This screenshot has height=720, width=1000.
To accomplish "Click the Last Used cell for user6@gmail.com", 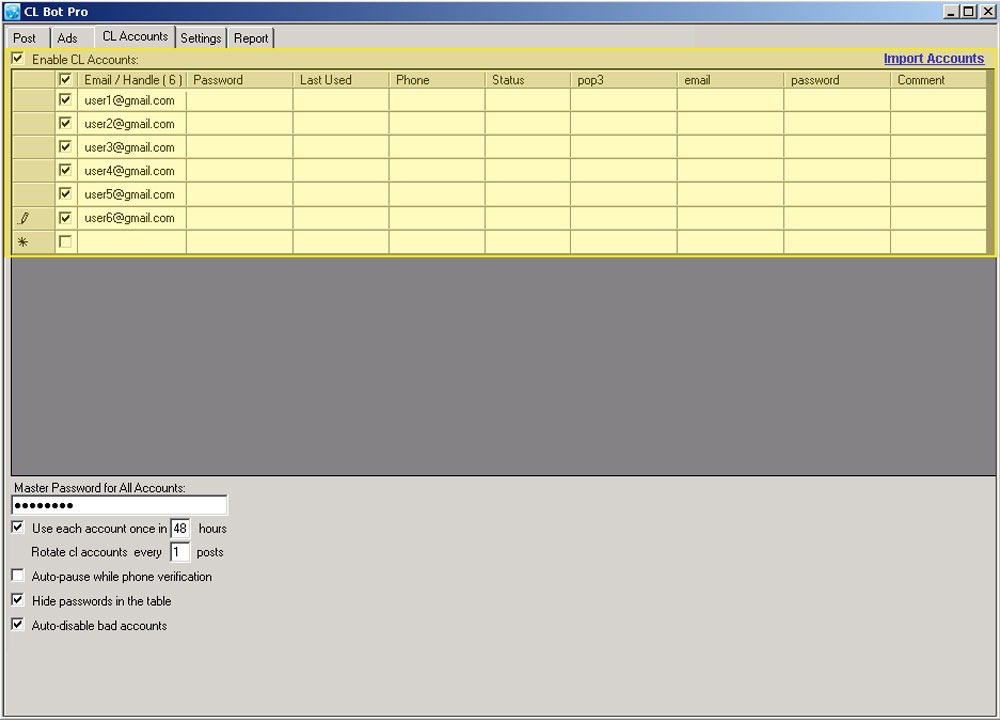I will point(341,218).
